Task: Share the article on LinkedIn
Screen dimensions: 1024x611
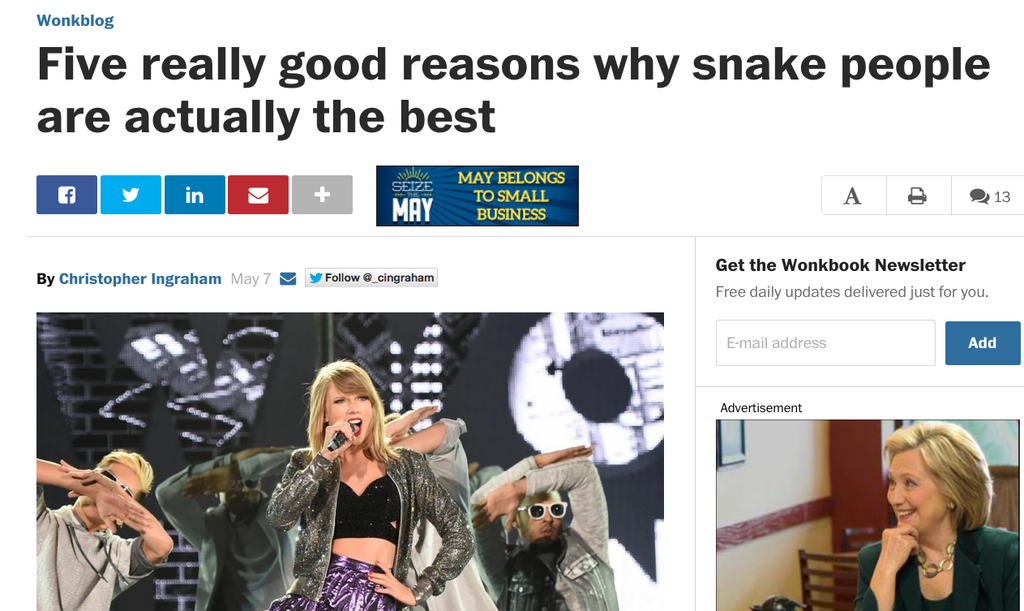Action: [195, 195]
